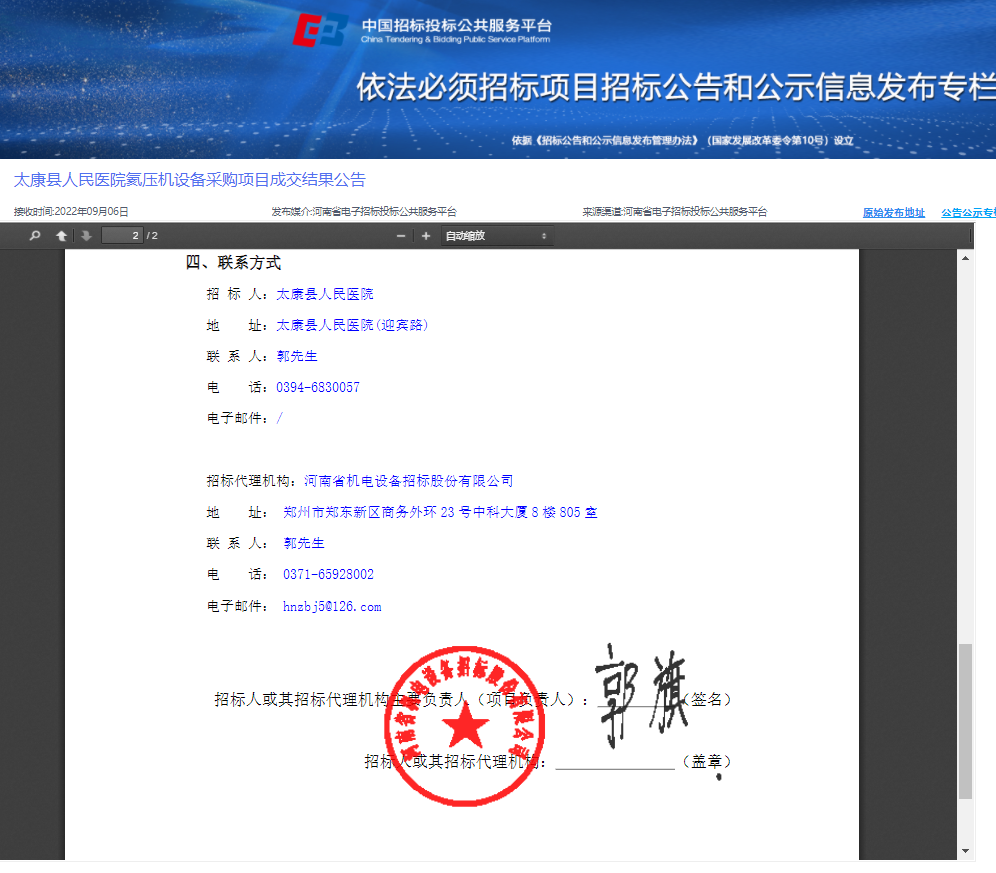
Task: Open the 原始发布地址 link
Action: (893, 213)
